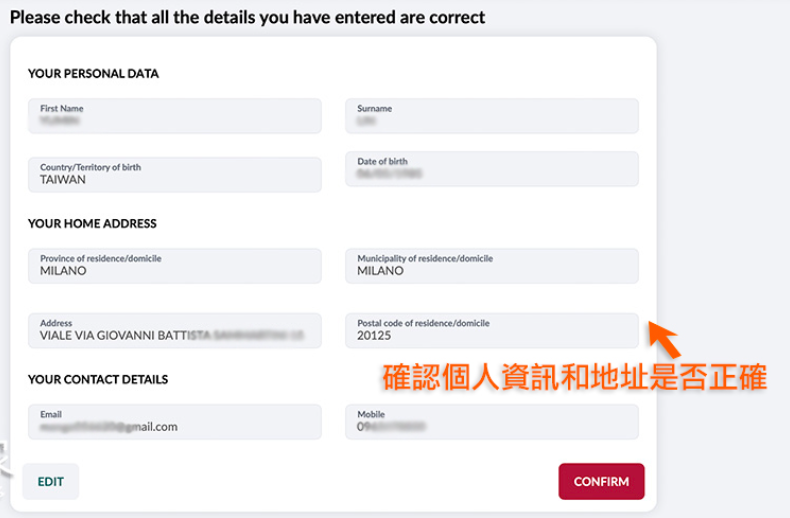Click the 20125 postal code value
790x518 pixels.
tap(375, 337)
